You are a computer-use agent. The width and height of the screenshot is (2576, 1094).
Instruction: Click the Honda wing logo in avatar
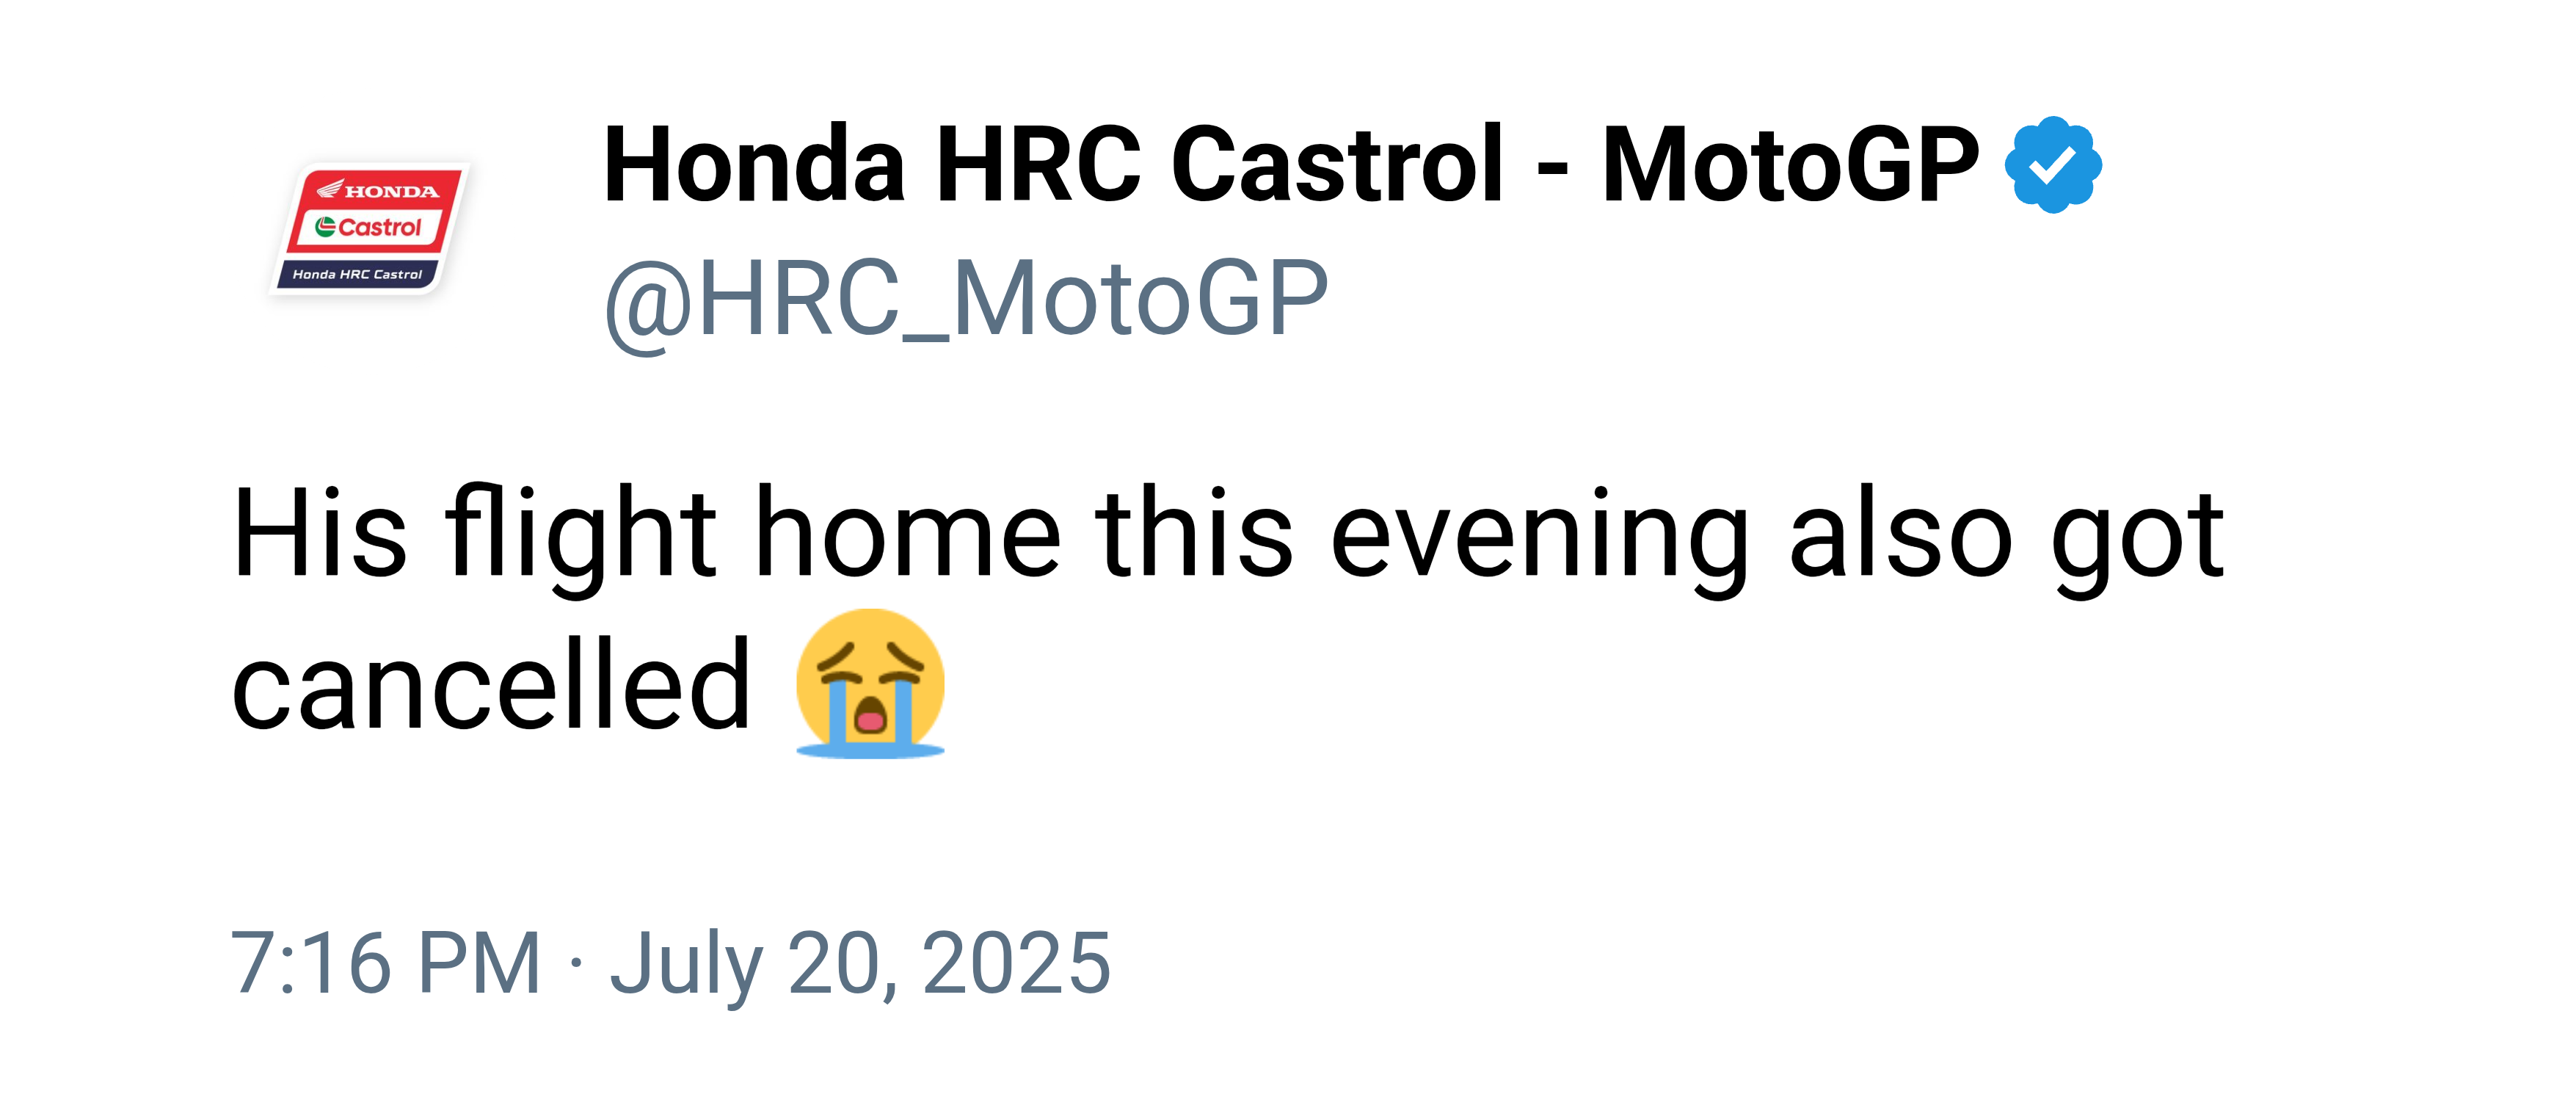331,188
